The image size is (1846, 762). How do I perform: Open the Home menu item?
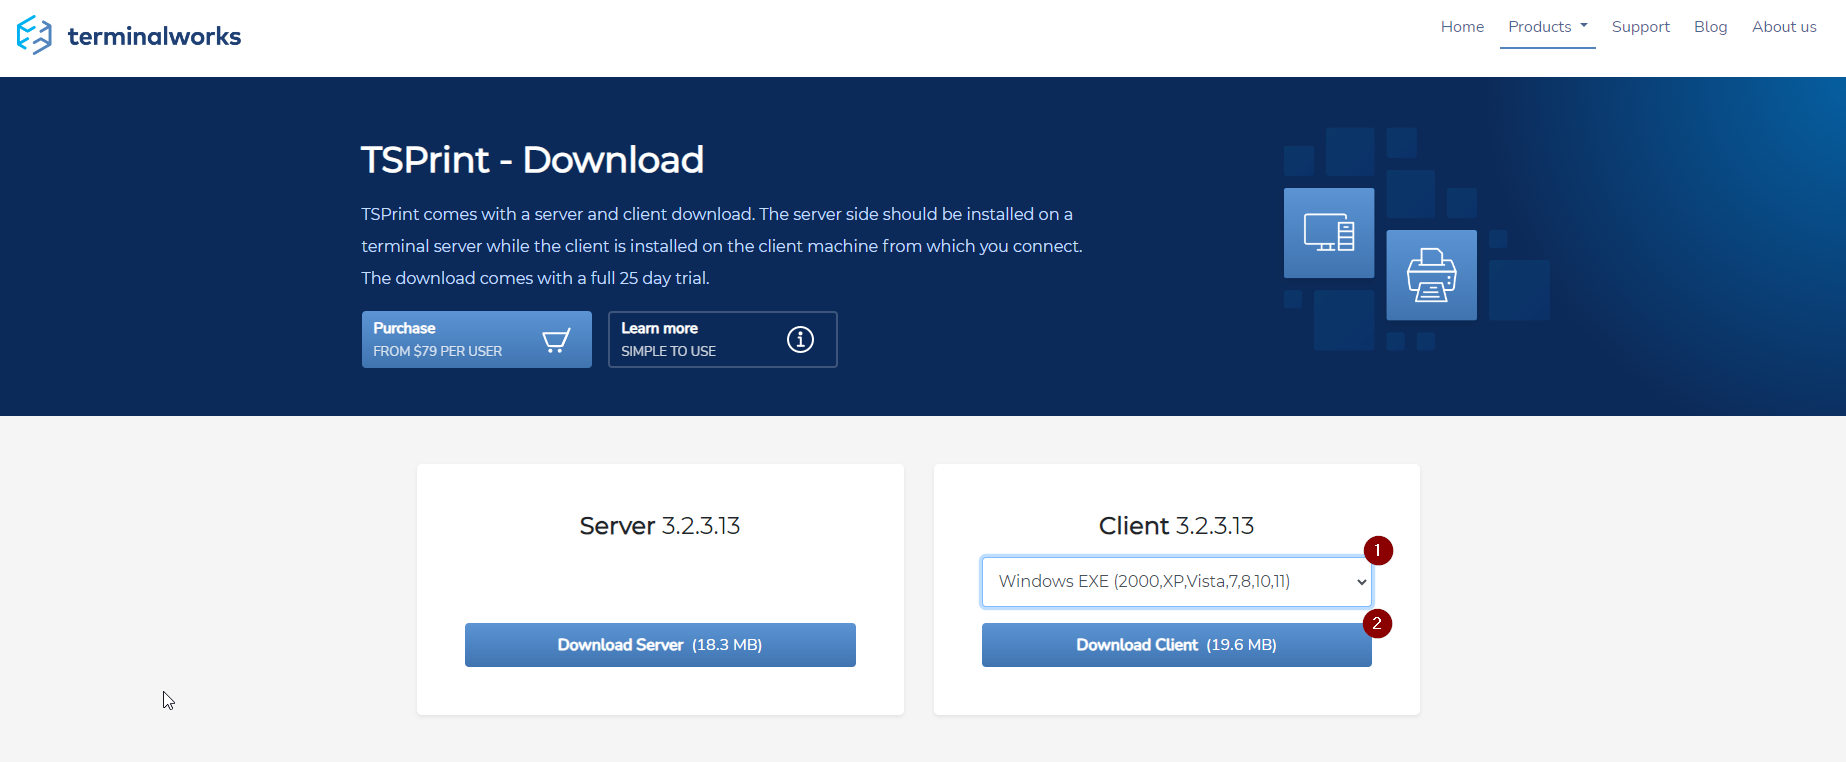pyautogui.click(x=1462, y=27)
